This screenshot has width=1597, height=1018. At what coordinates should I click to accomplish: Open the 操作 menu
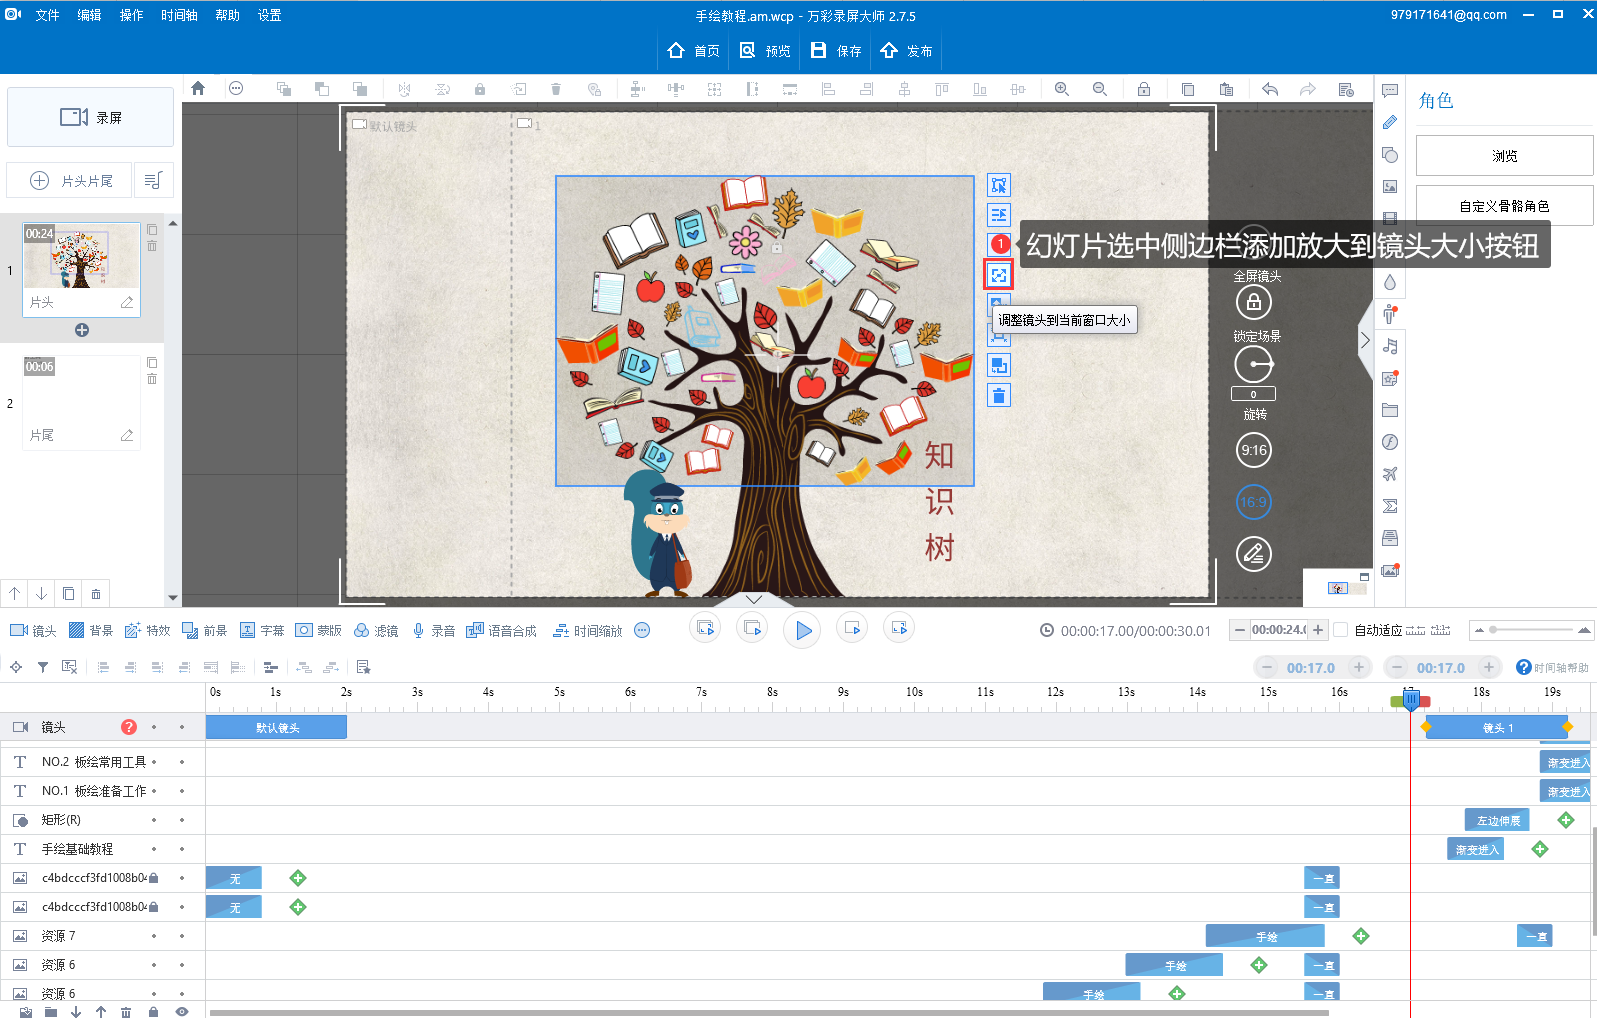pos(131,15)
